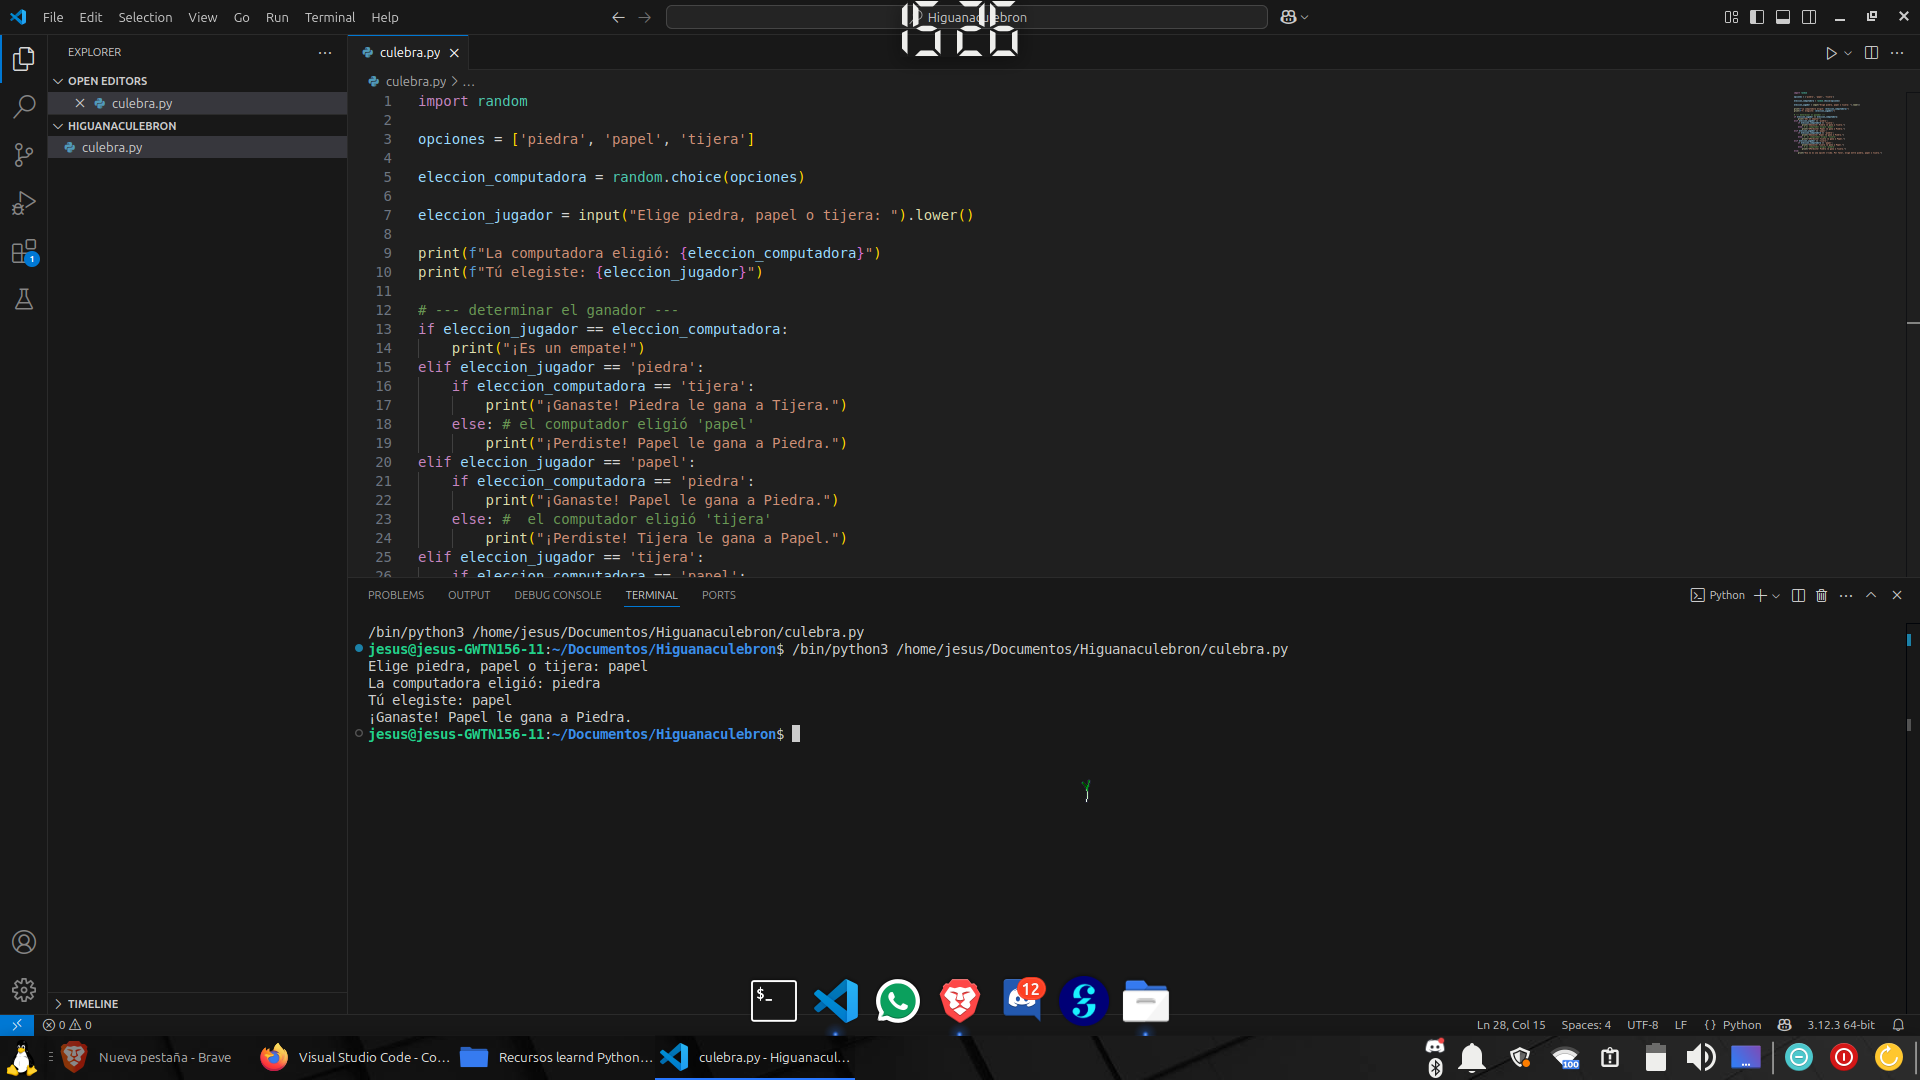Open the Accounts menu icon

pyautogui.click(x=24, y=942)
